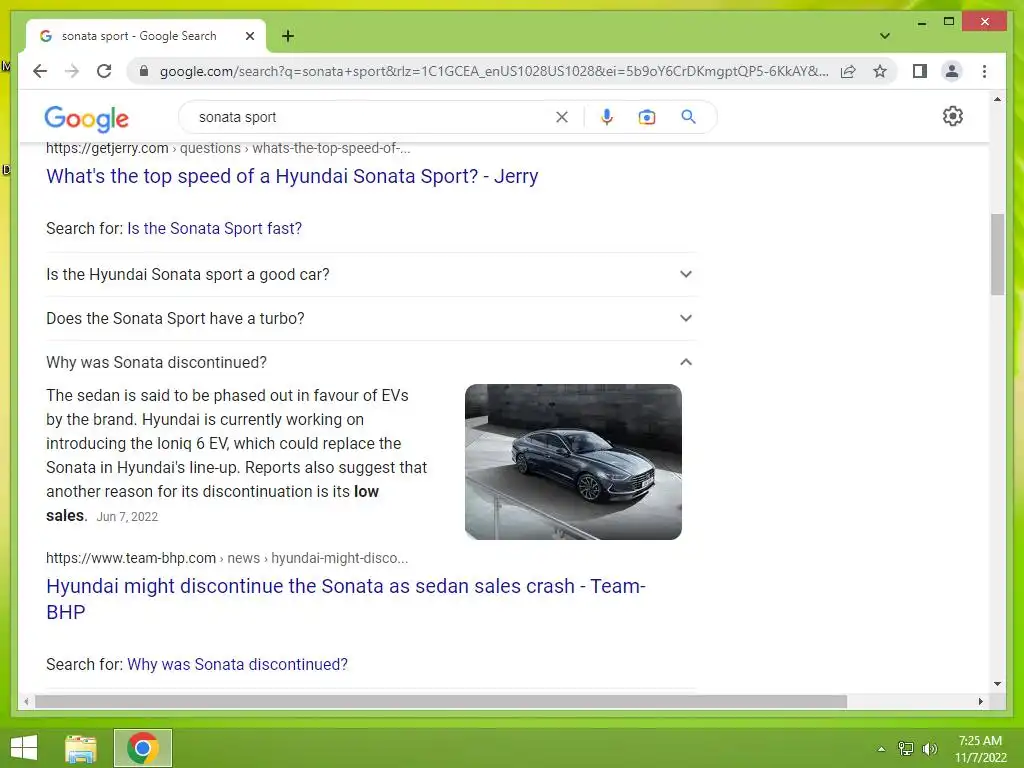Reload the current page
This screenshot has height=768, width=1024.
[104, 71]
